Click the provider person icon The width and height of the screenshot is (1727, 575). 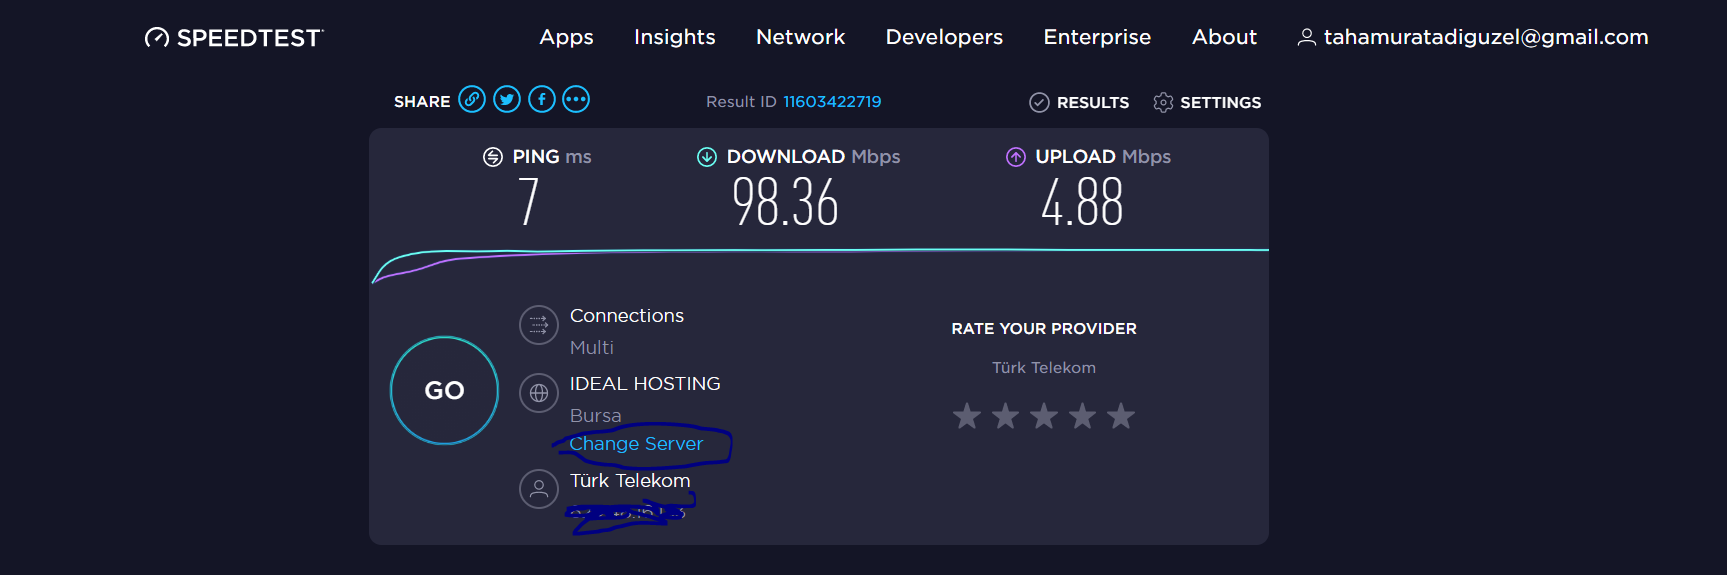point(539,489)
